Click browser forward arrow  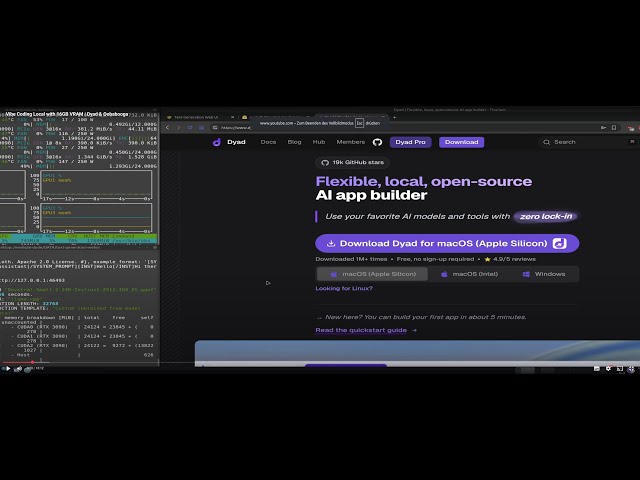178,128
